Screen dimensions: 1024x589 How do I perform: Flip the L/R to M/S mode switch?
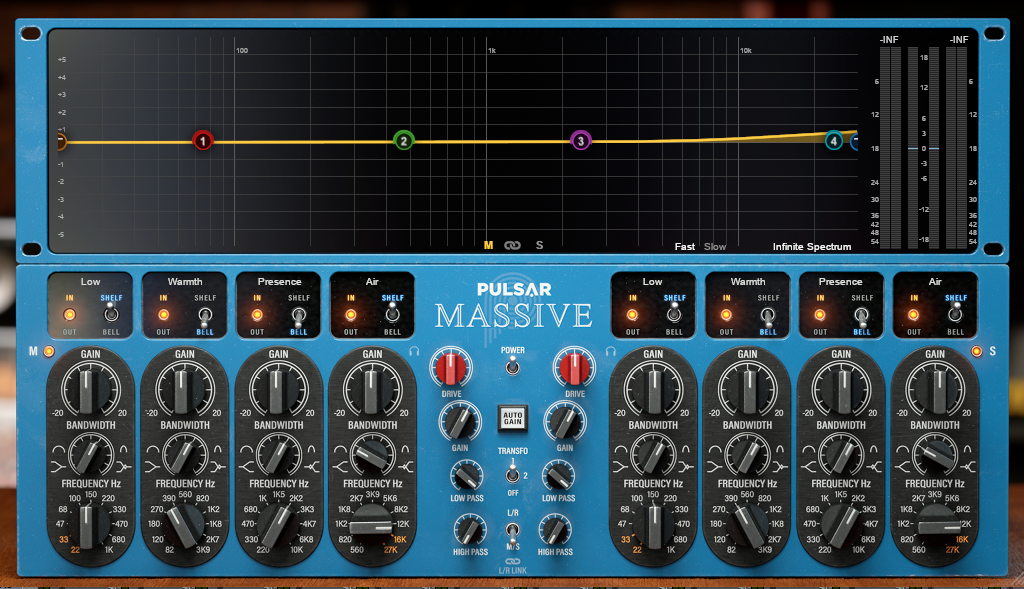(x=513, y=531)
